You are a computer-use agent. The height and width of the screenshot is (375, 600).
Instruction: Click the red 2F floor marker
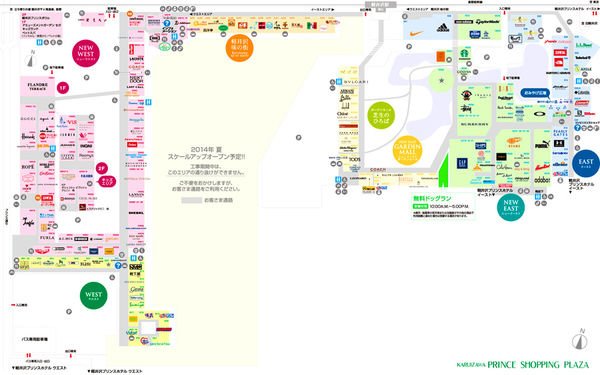click(101, 168)
